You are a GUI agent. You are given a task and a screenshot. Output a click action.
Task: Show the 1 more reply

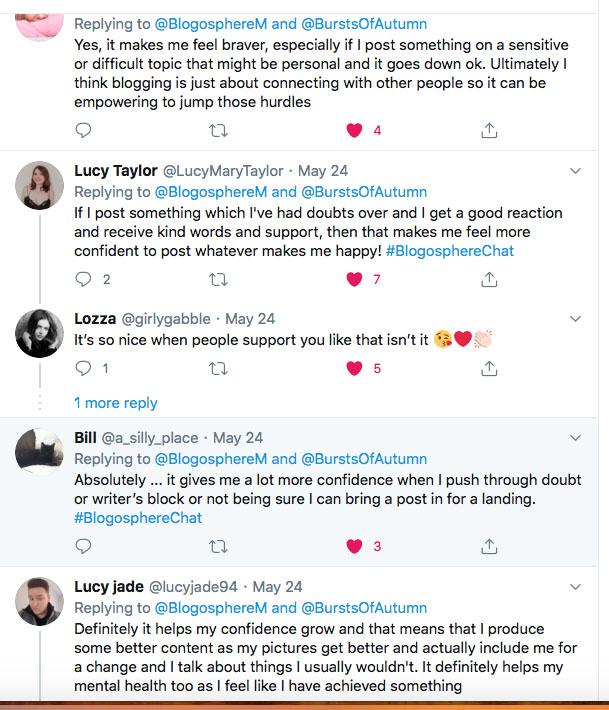(116, 403)
